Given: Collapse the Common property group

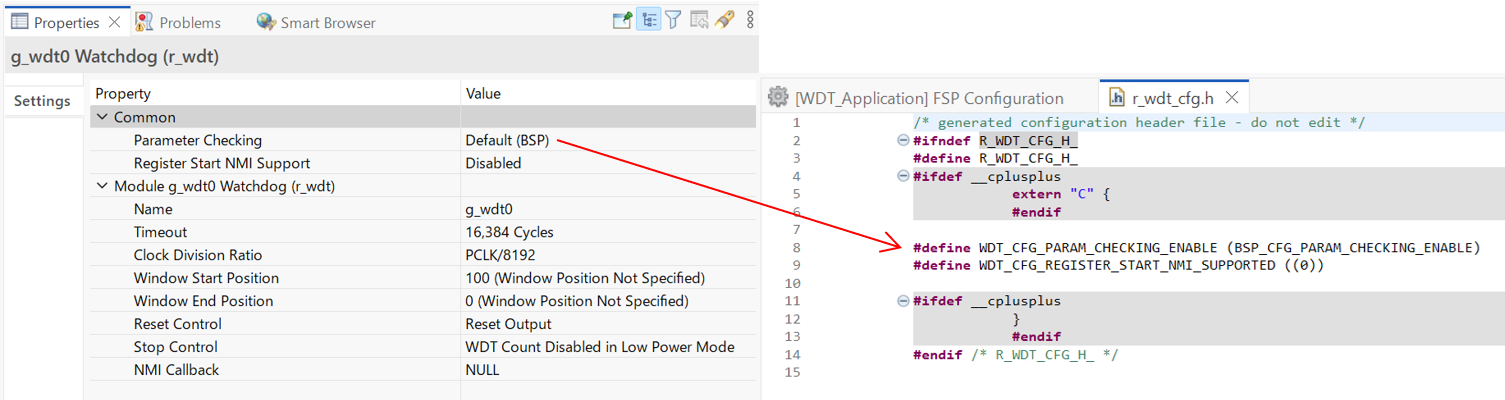Looking at the screenshot, I should (x=101, y=117).
